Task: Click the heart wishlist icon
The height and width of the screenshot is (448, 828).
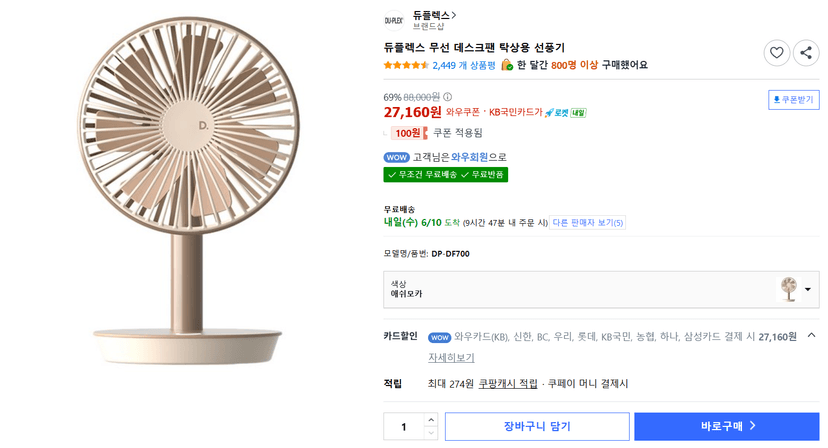Action: point(776,53)
